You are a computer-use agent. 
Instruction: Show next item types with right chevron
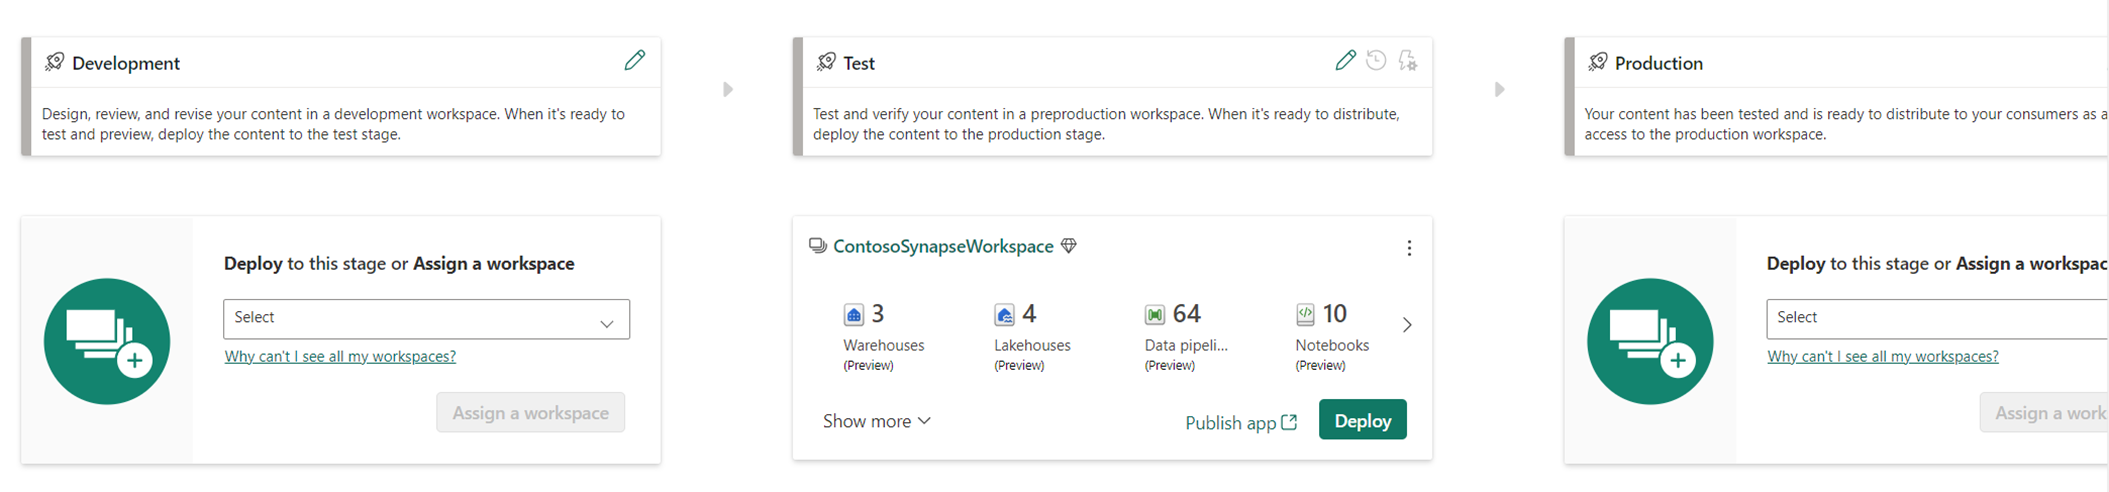[x=1407, y=325]
